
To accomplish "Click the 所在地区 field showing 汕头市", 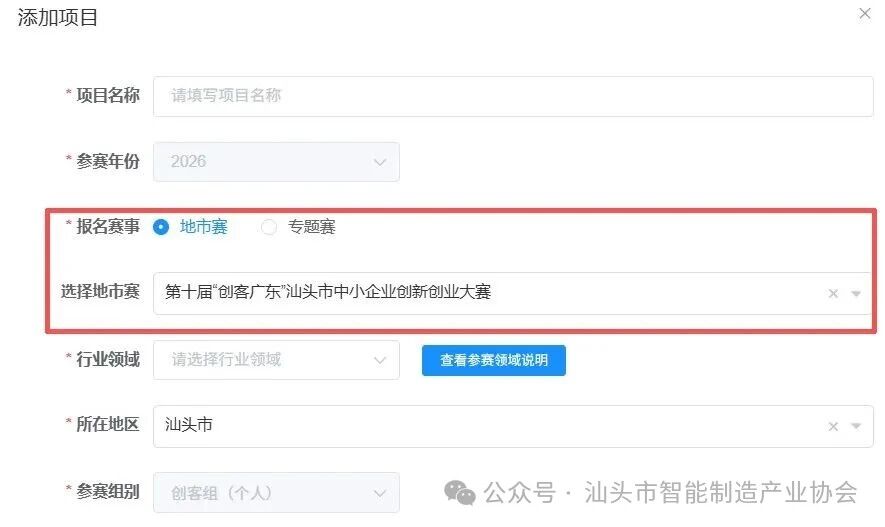I will click(513, 427).
